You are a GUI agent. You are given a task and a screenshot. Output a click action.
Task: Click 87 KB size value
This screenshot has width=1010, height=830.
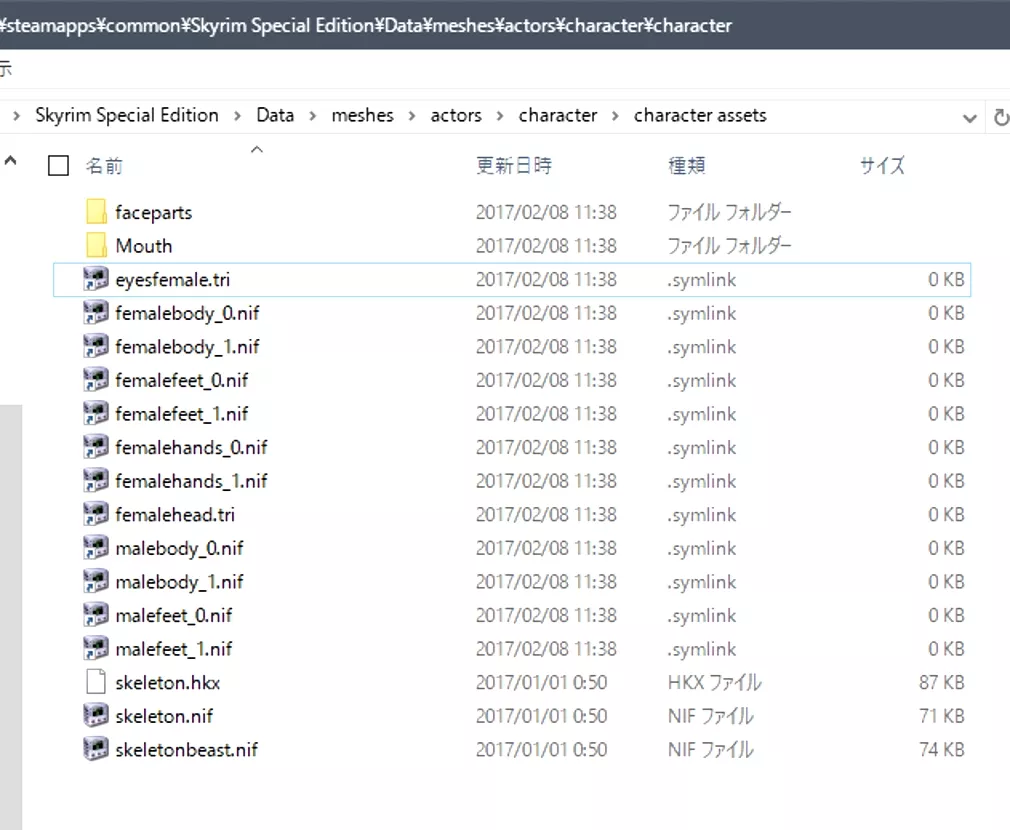[x=942, y=682]
